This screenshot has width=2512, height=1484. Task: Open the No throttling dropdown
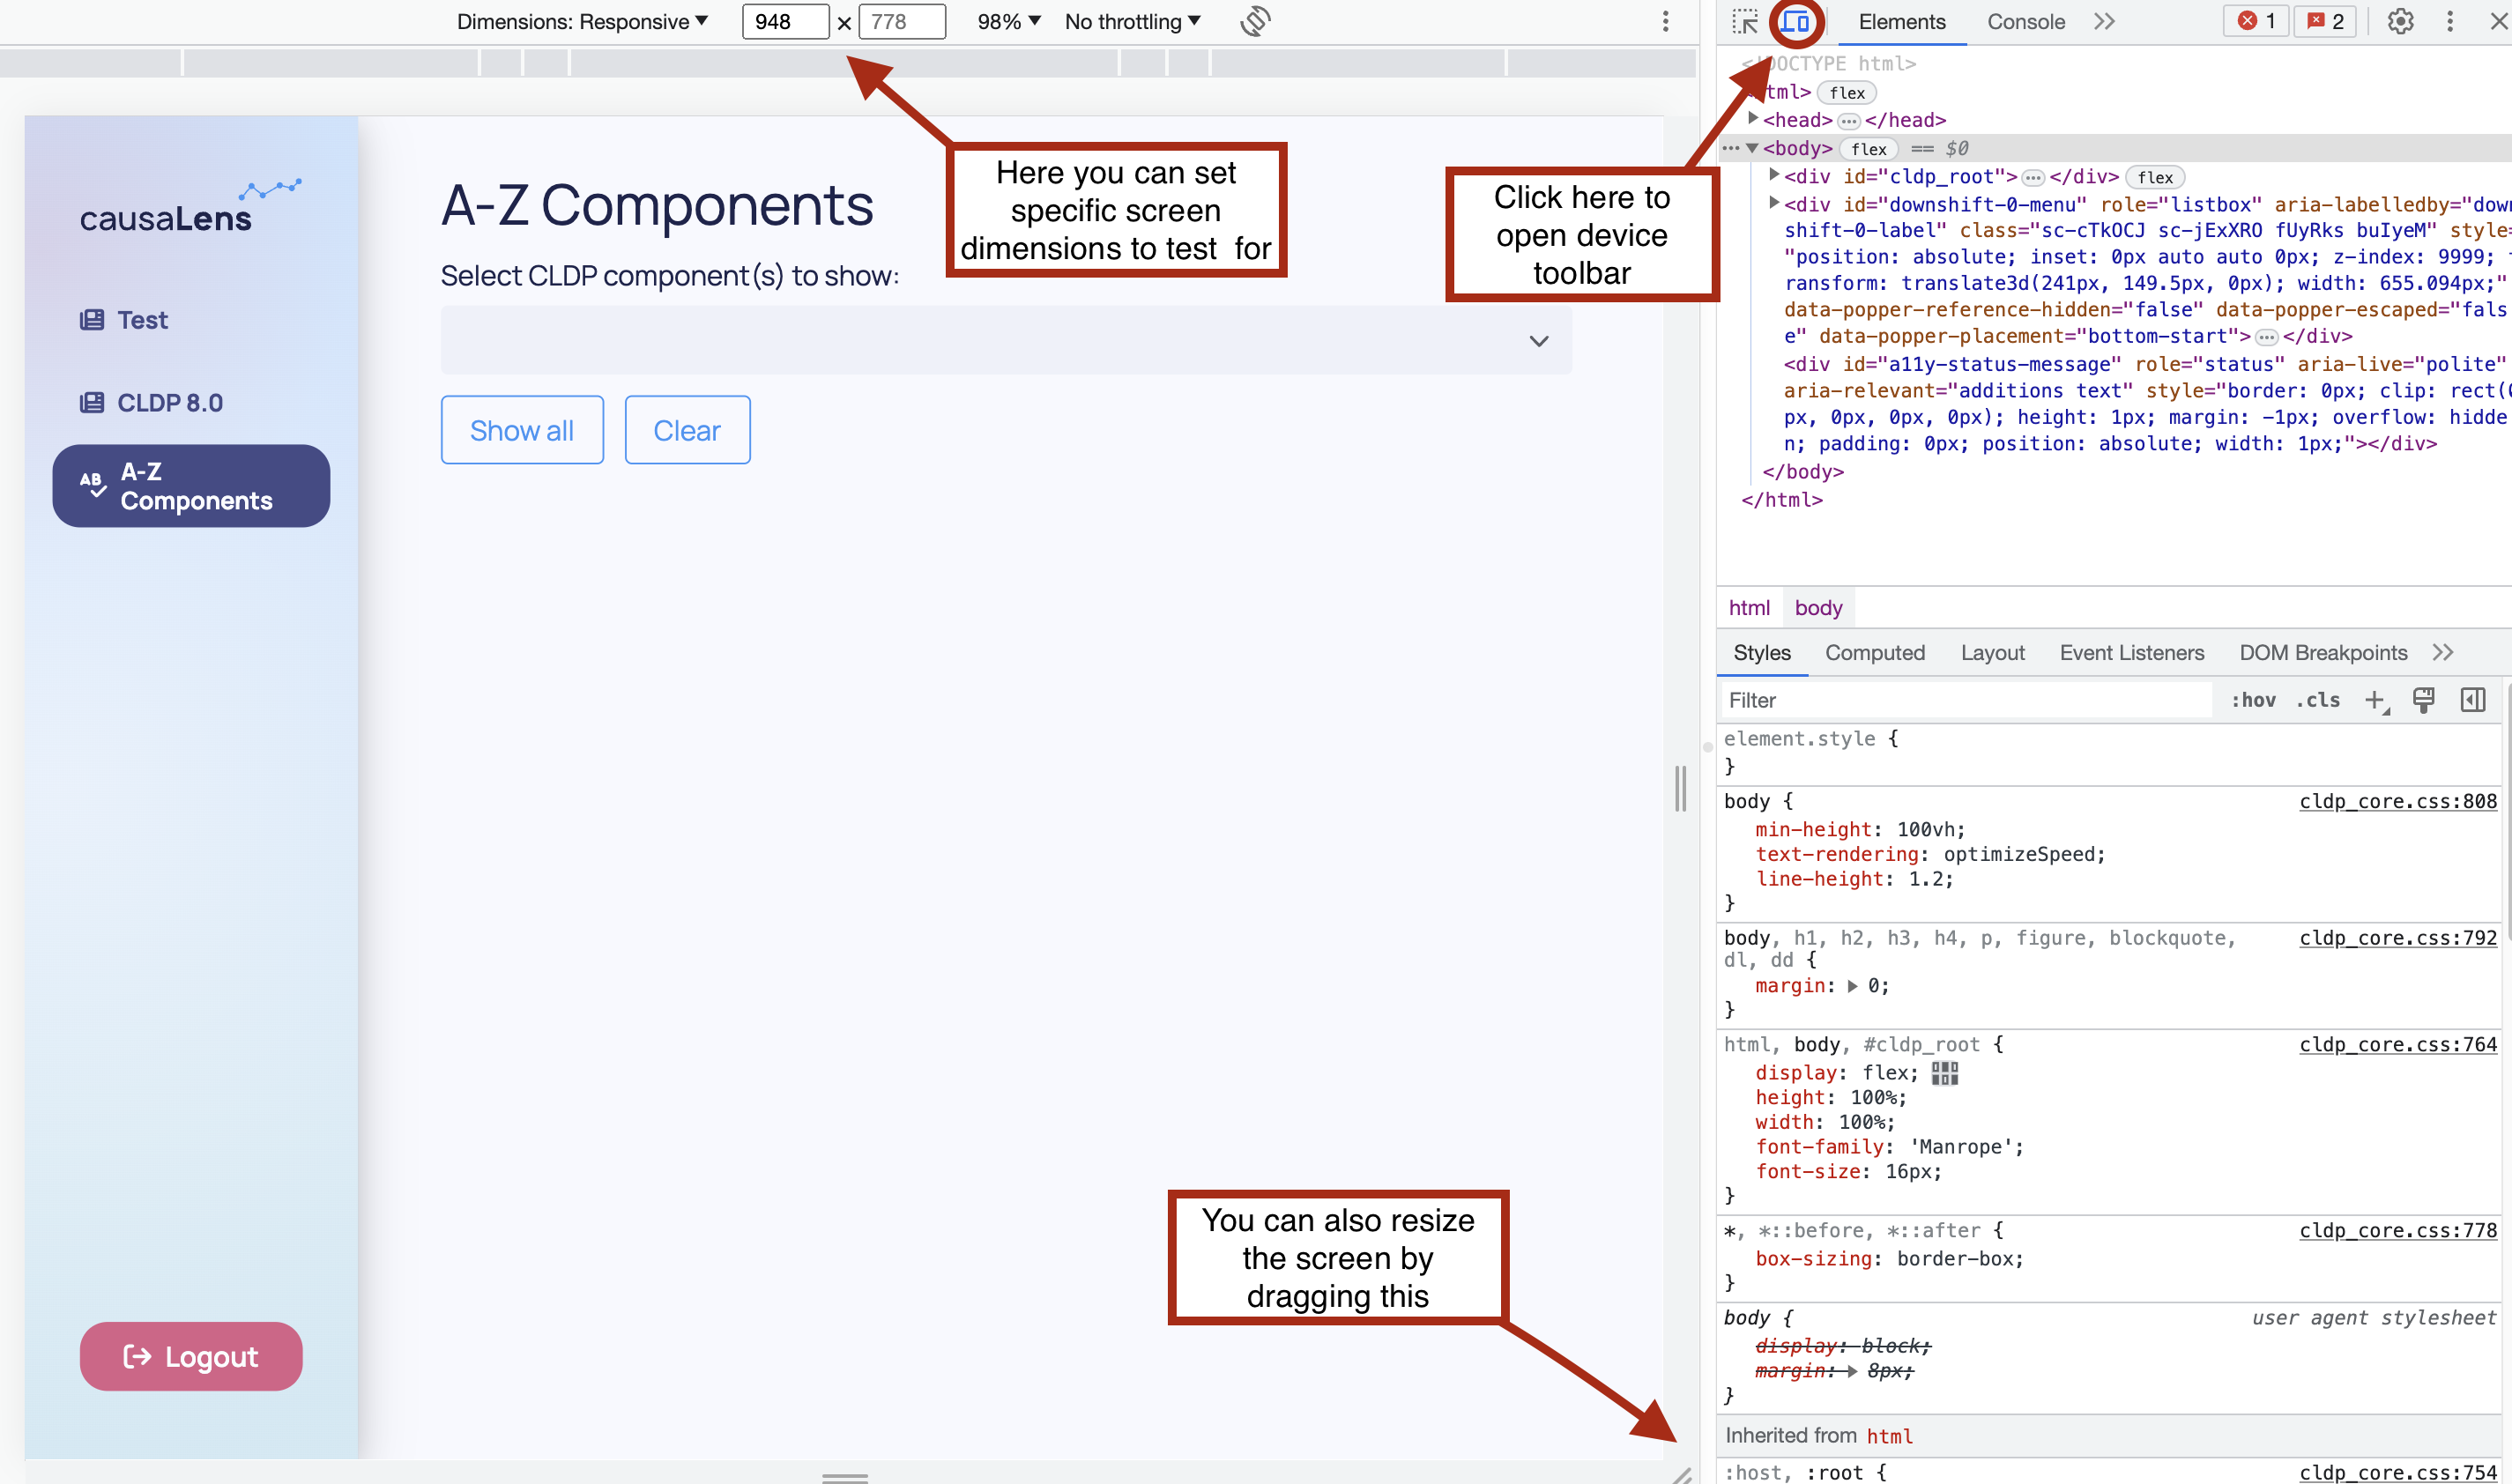pyautogui.click(x=1132, y=21)
